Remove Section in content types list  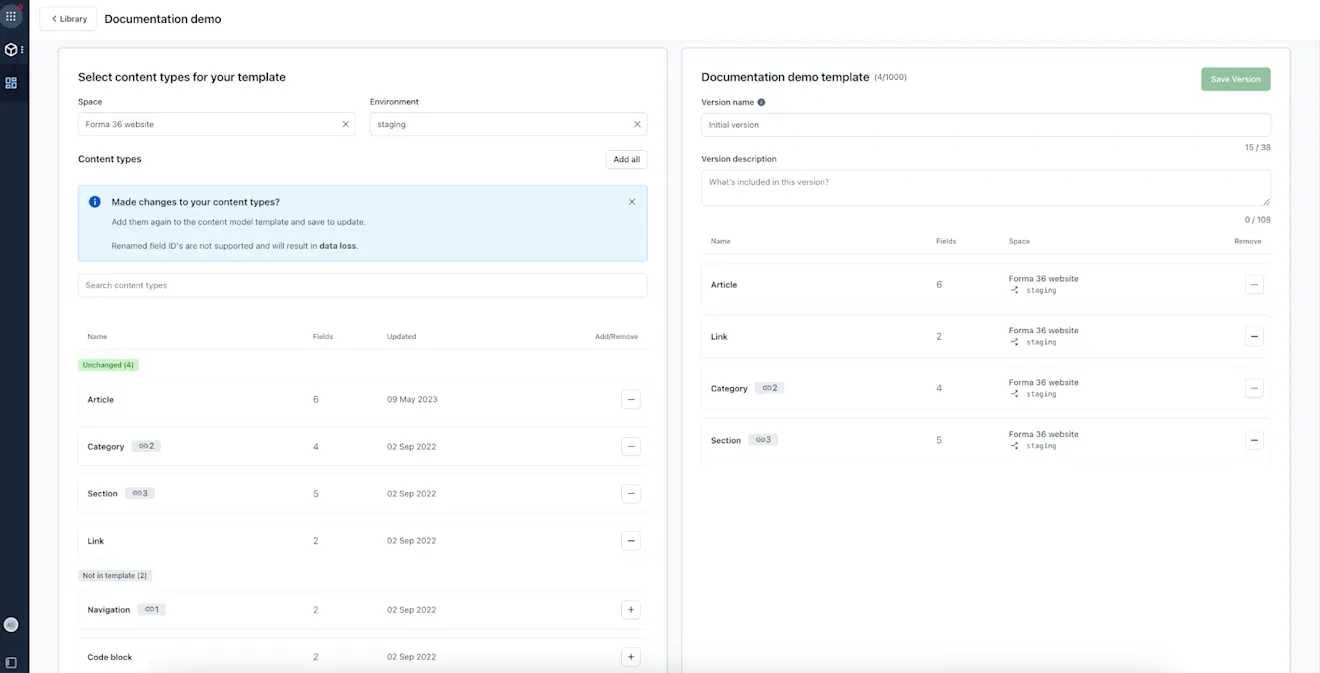point(630,494)
